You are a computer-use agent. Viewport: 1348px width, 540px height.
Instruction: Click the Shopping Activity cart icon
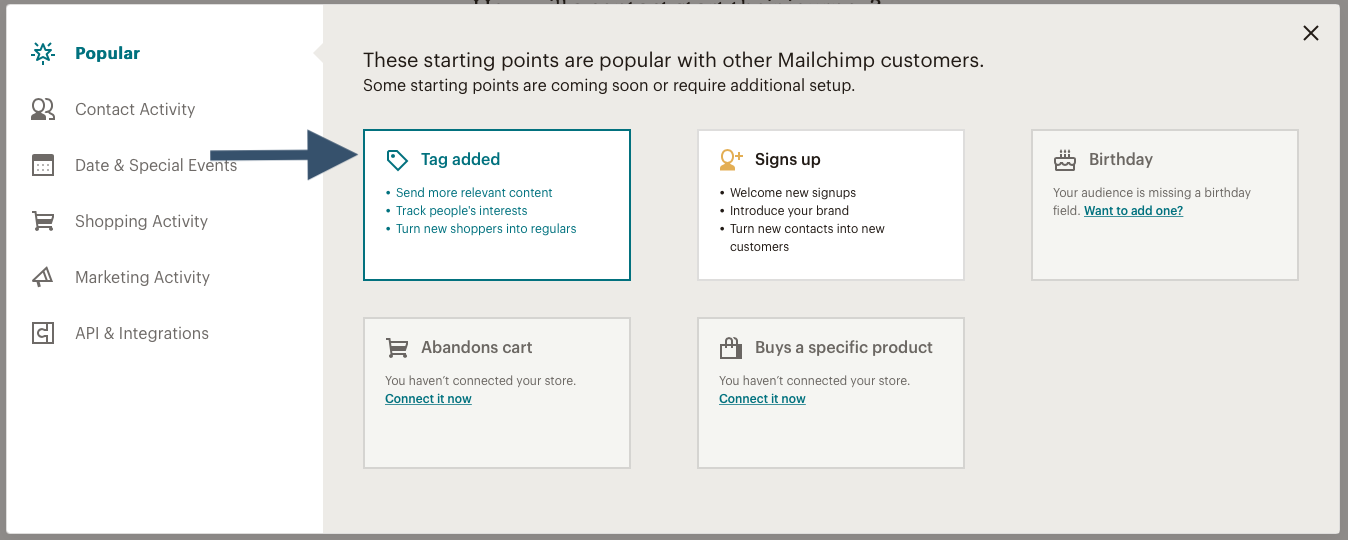click(43, 221)
